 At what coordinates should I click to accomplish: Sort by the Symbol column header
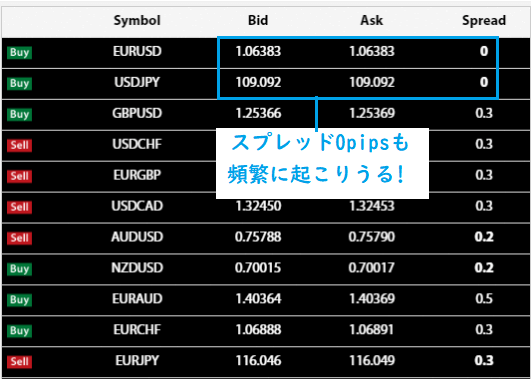click(137, 20)
